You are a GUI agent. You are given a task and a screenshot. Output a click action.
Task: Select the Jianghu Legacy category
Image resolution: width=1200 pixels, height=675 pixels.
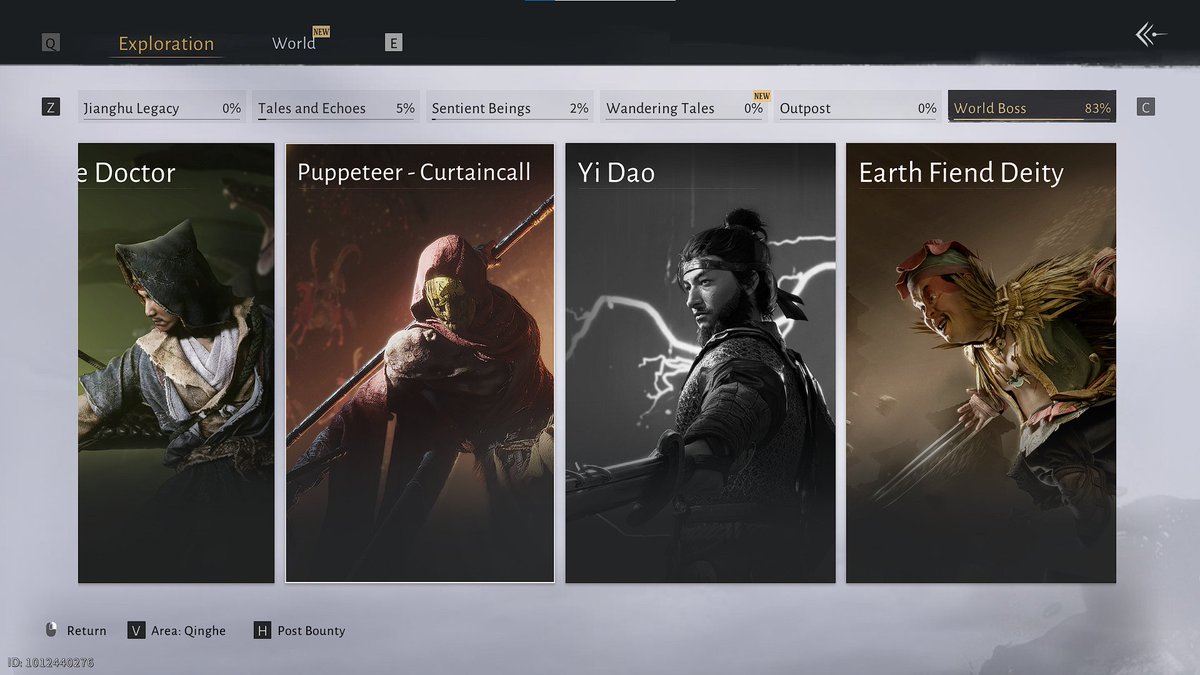(161, 108)
